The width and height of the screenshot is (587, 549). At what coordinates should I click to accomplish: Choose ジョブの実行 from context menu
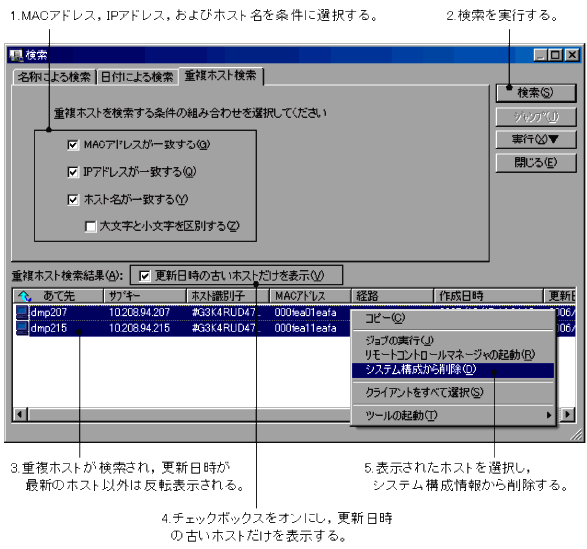pyautogui.click(x=453, y=340)
